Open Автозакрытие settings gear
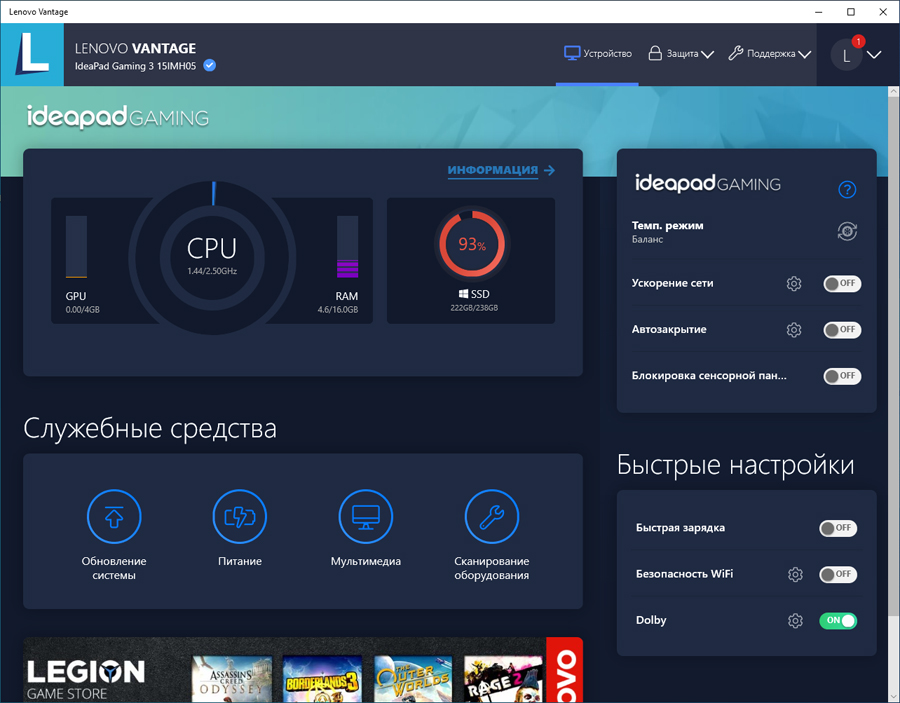Image resolution: width=900 pixels, height=703 pixels. [794, 330]
